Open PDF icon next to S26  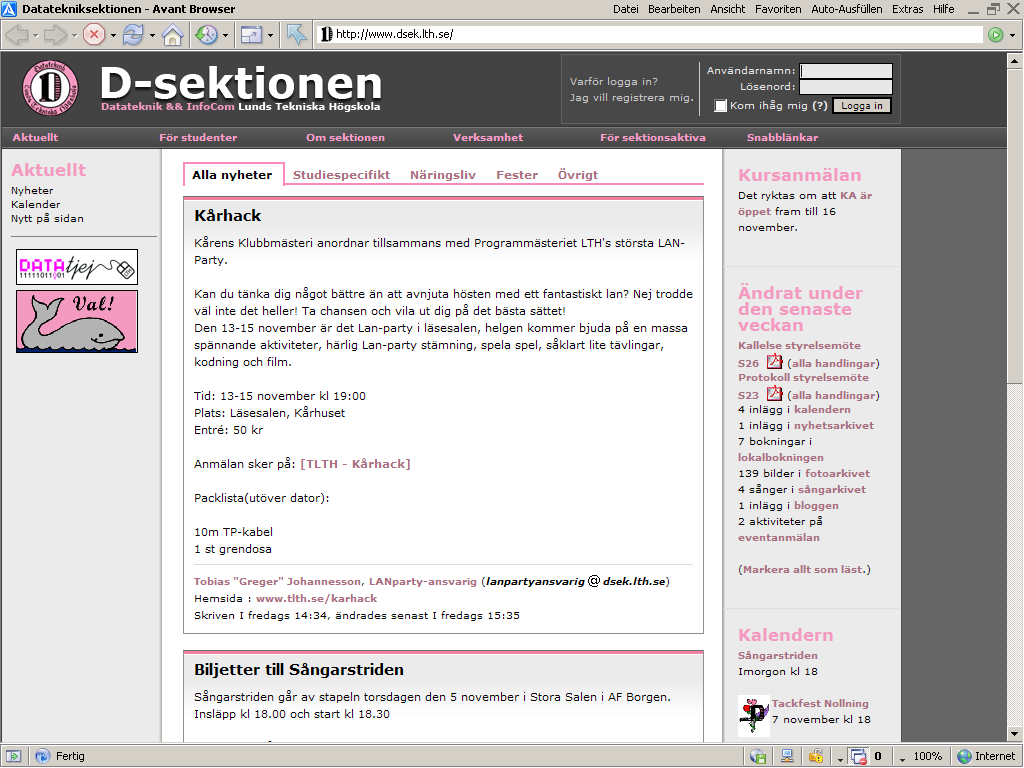775,361
